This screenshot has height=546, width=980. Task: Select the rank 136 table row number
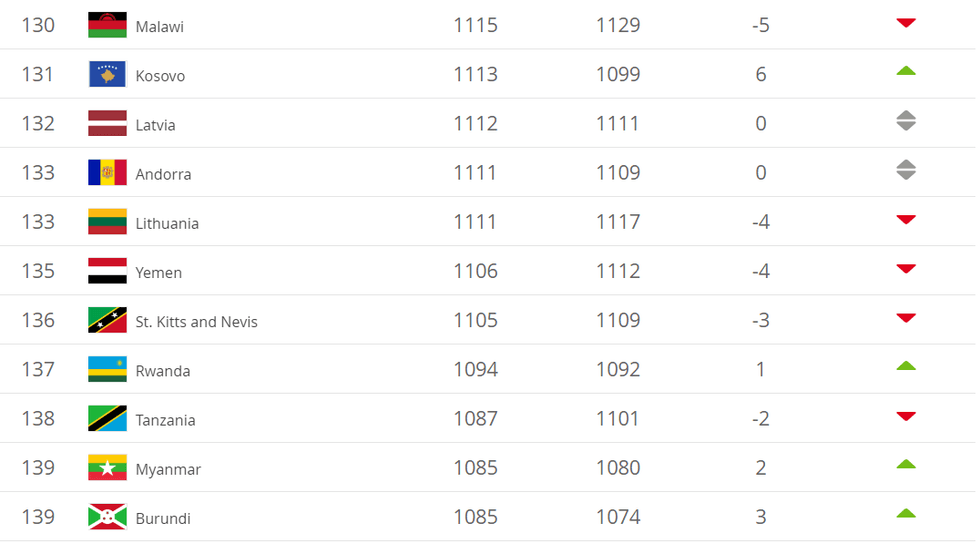38,320
